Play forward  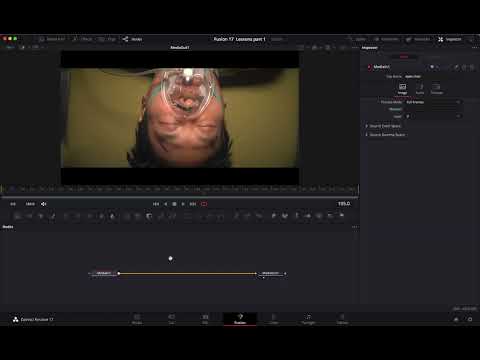pyautogui.click(x=183, y=204)
